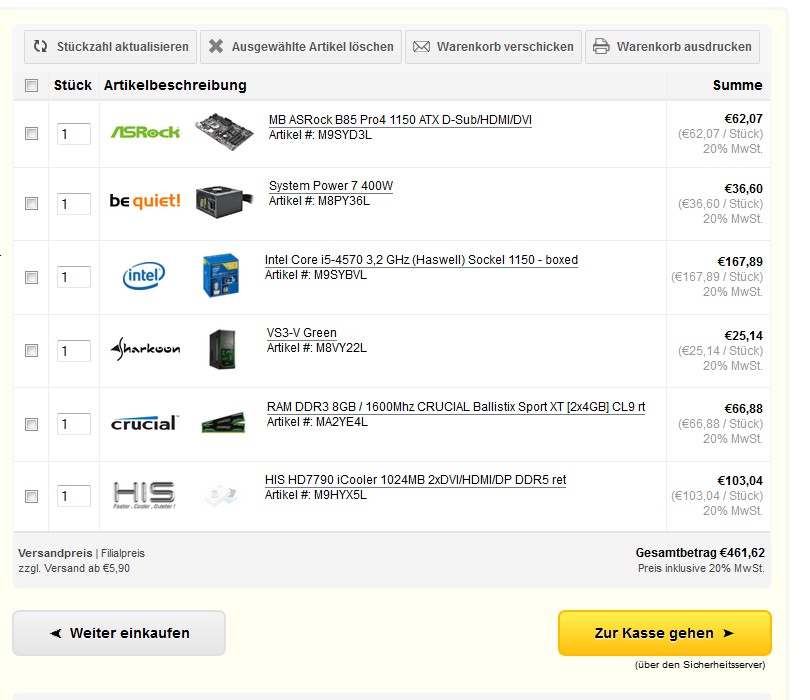Click article number M8PY36L text
Viewport: 810px width, 700px height.
(344, 201)
